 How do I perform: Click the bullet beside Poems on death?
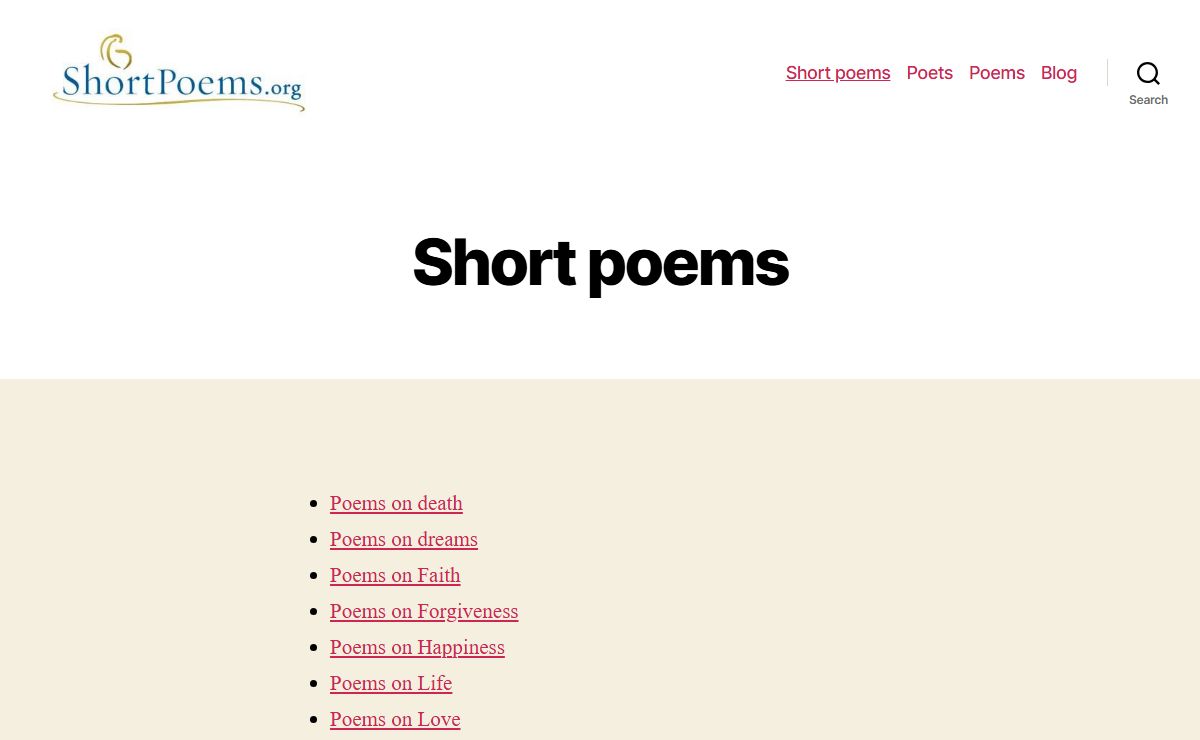[314, 504]
